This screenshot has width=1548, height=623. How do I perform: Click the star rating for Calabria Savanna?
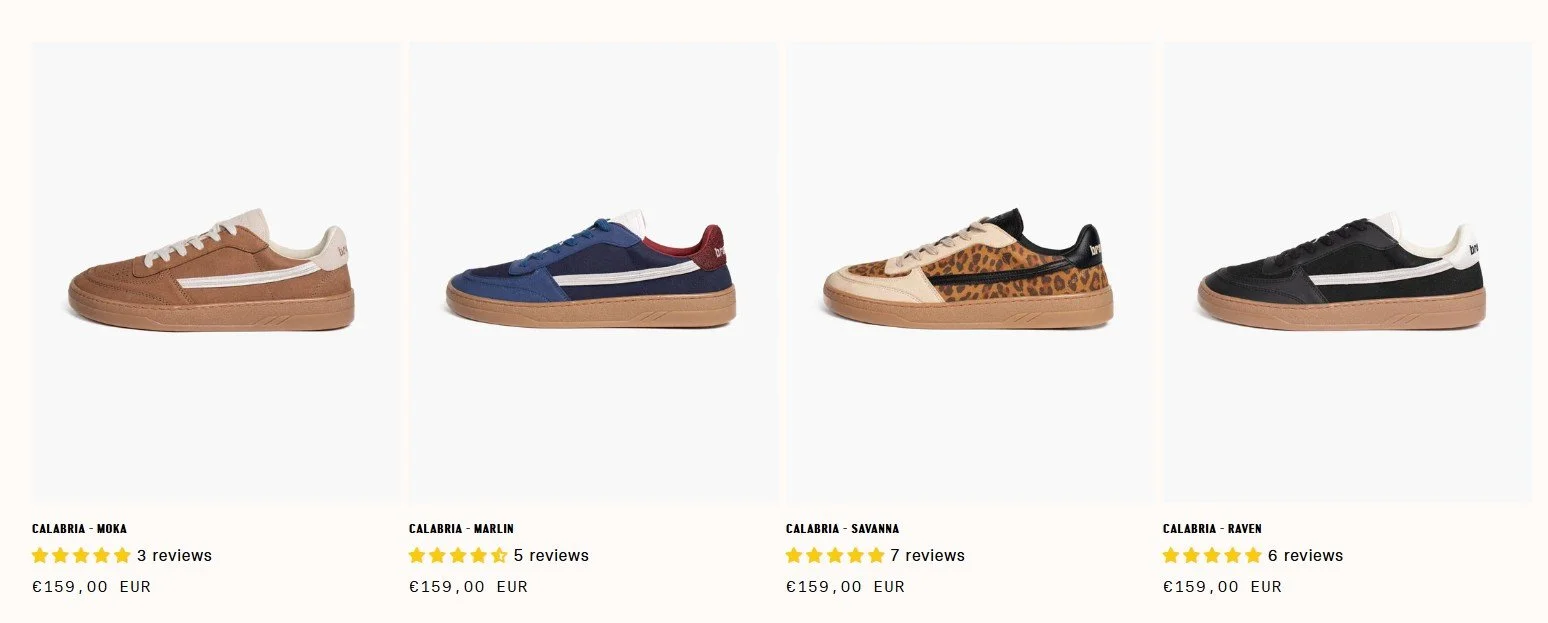point(835,555)
